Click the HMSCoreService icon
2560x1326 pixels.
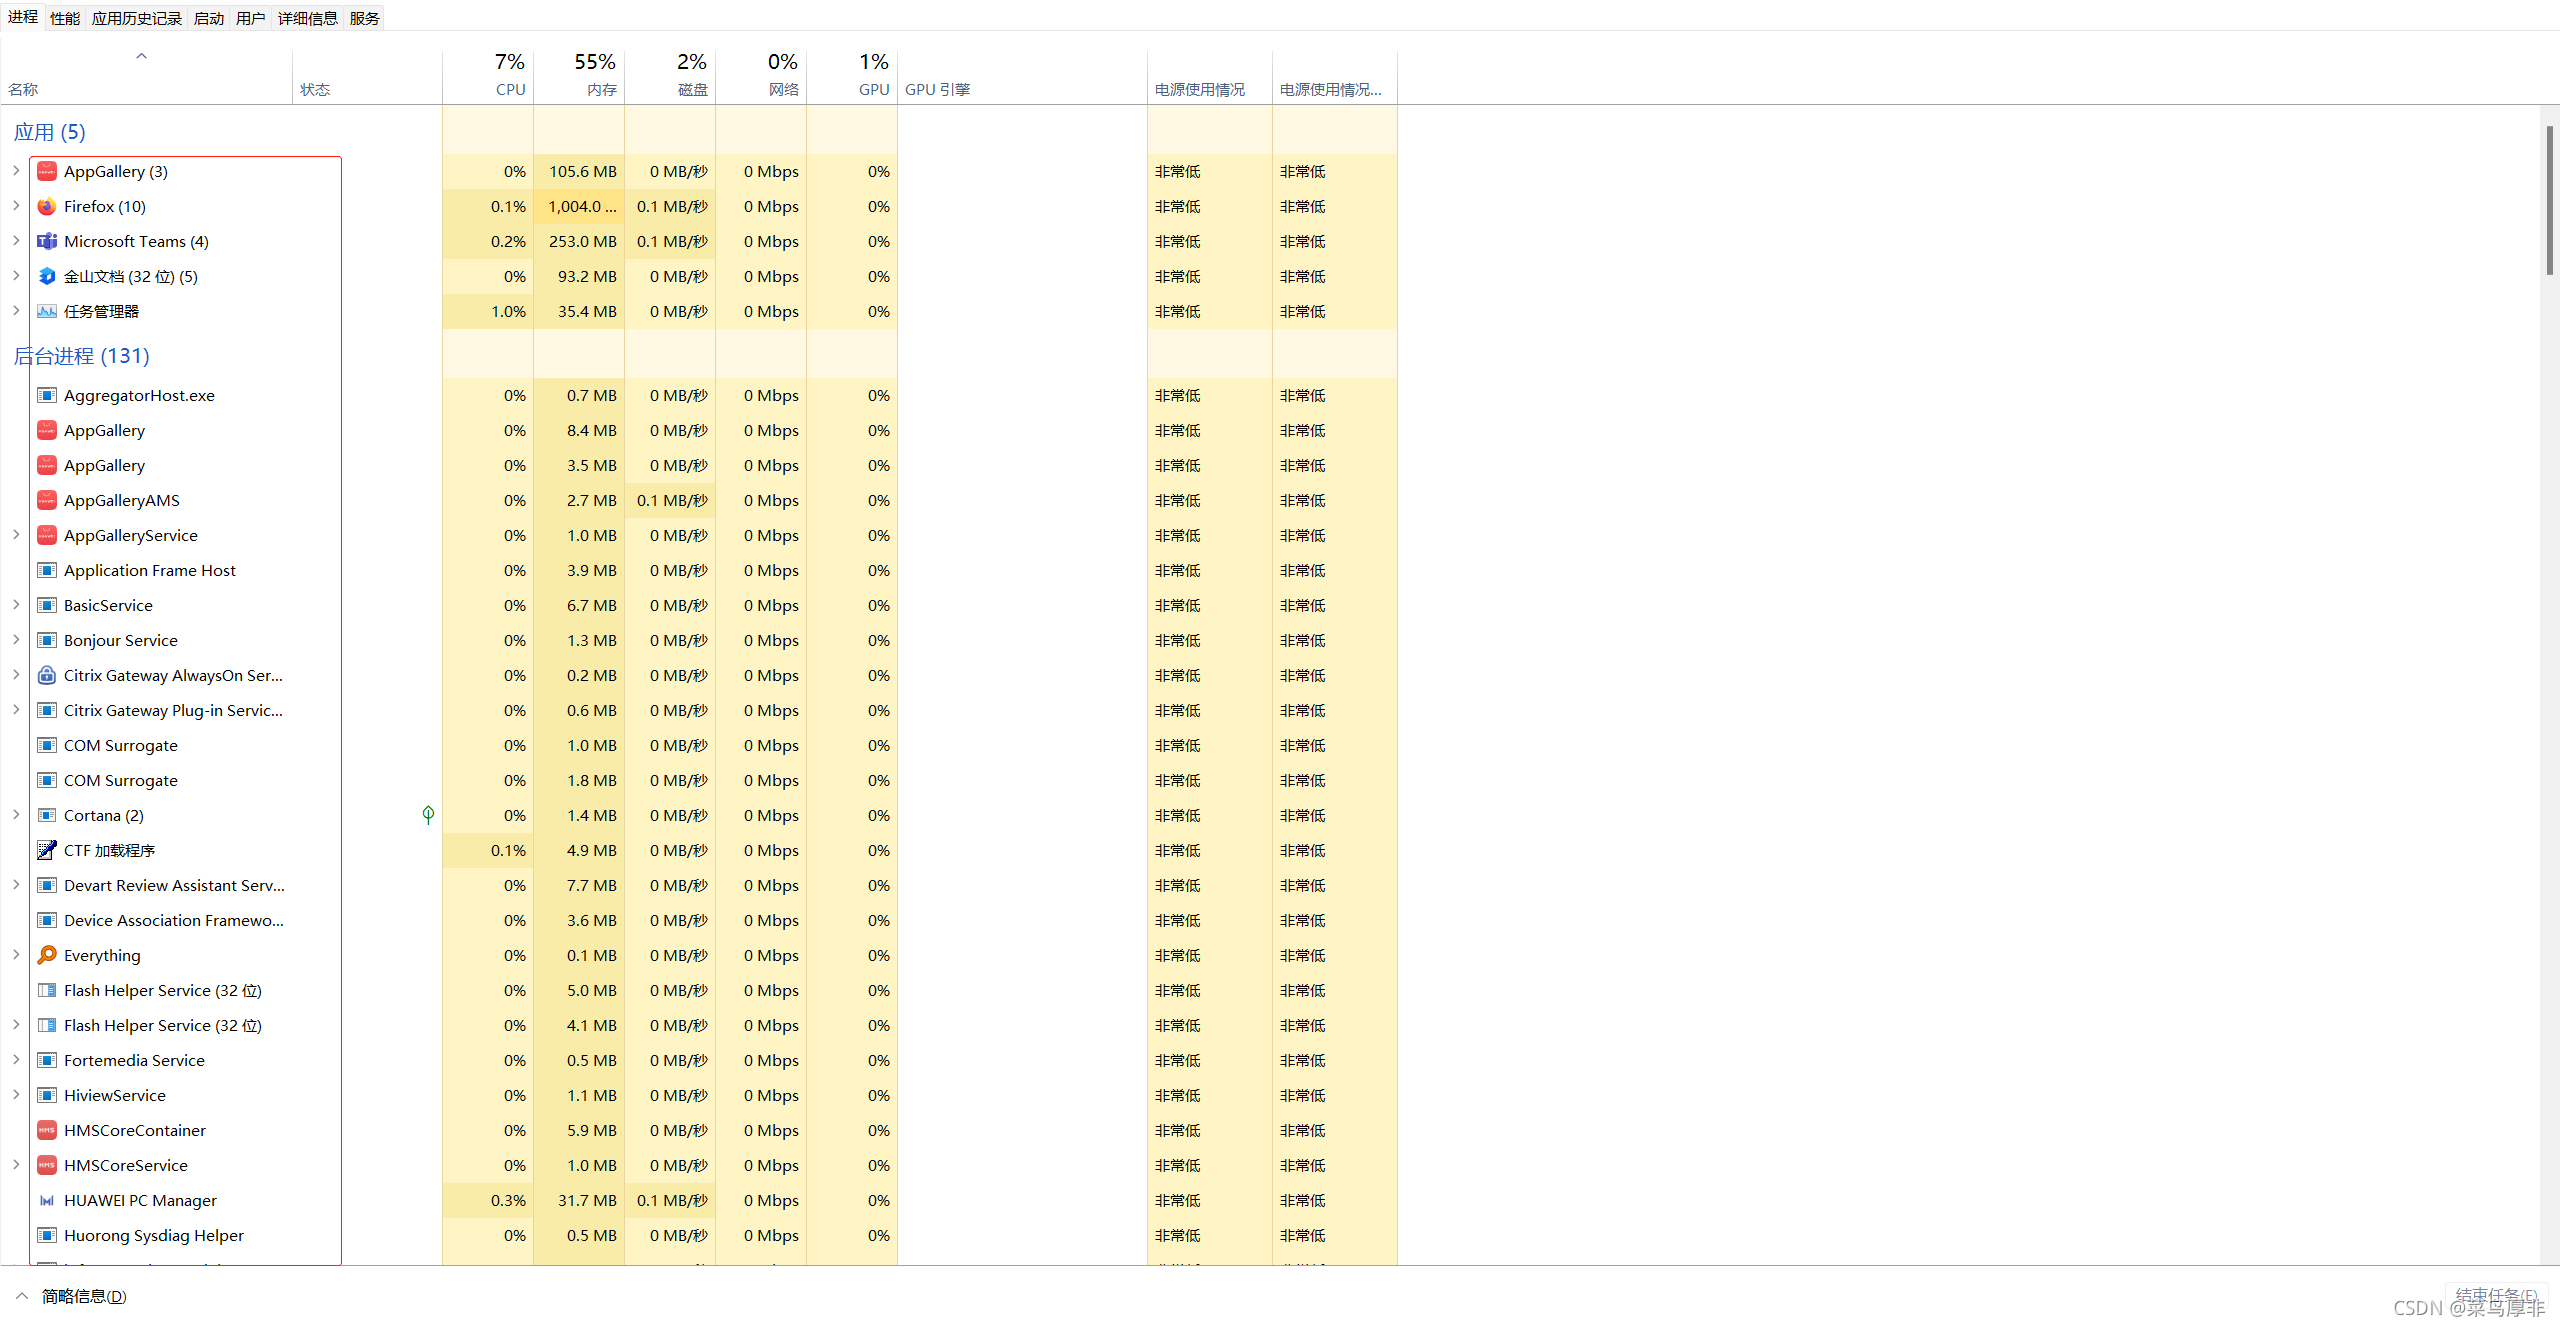pos(47,1166)
